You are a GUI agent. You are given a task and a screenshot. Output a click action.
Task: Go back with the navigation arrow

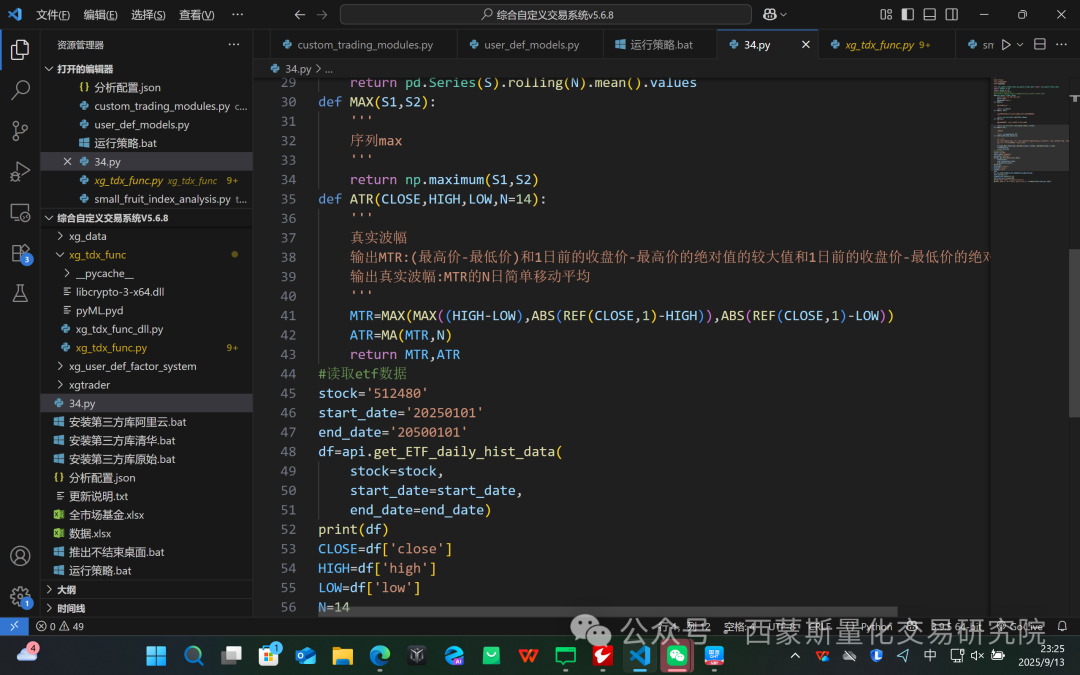pyautogui.click(x=300, y=14)
